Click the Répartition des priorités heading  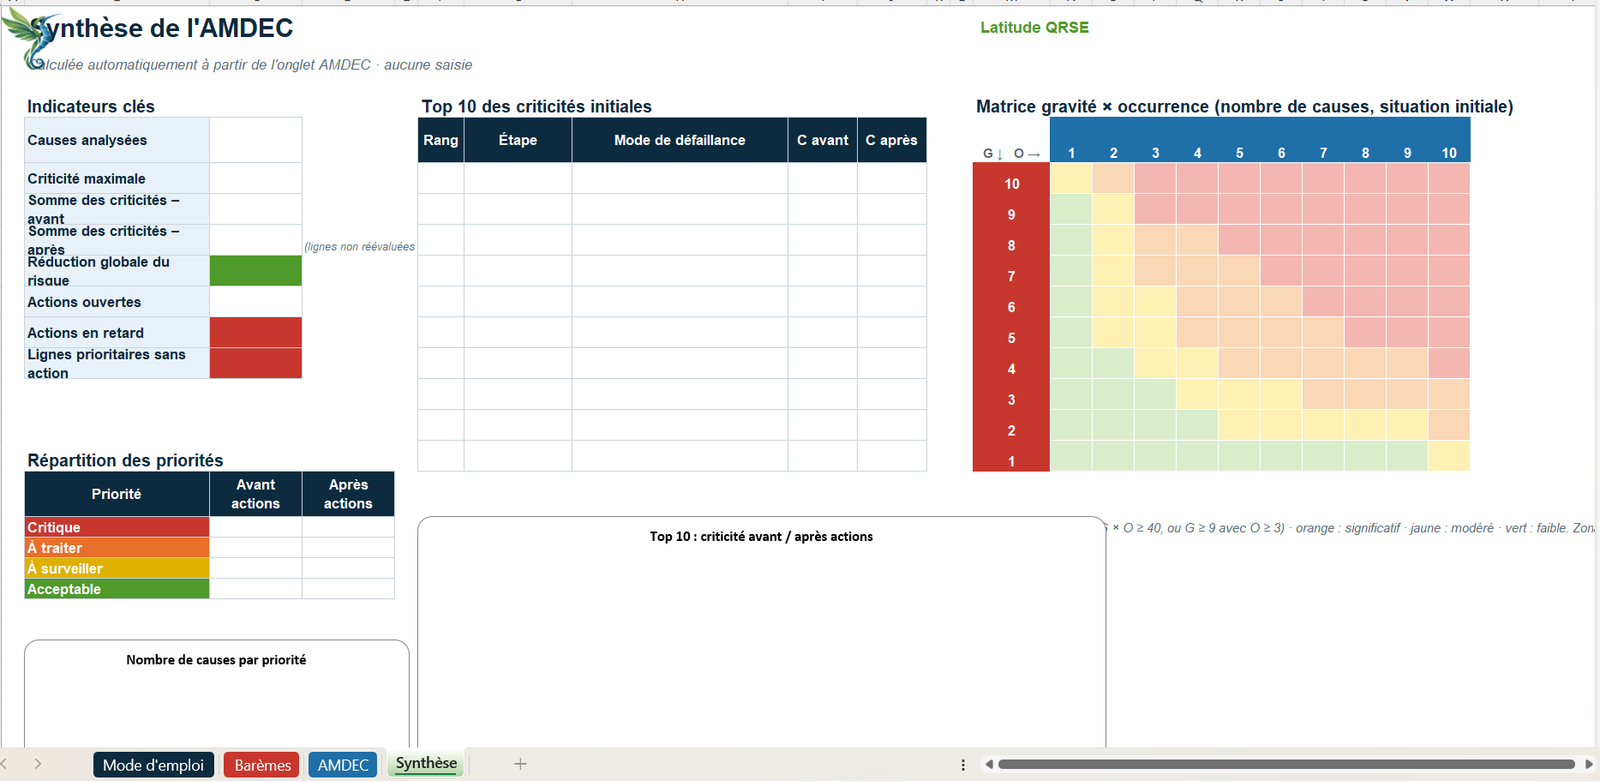click(x=125, y=460)
